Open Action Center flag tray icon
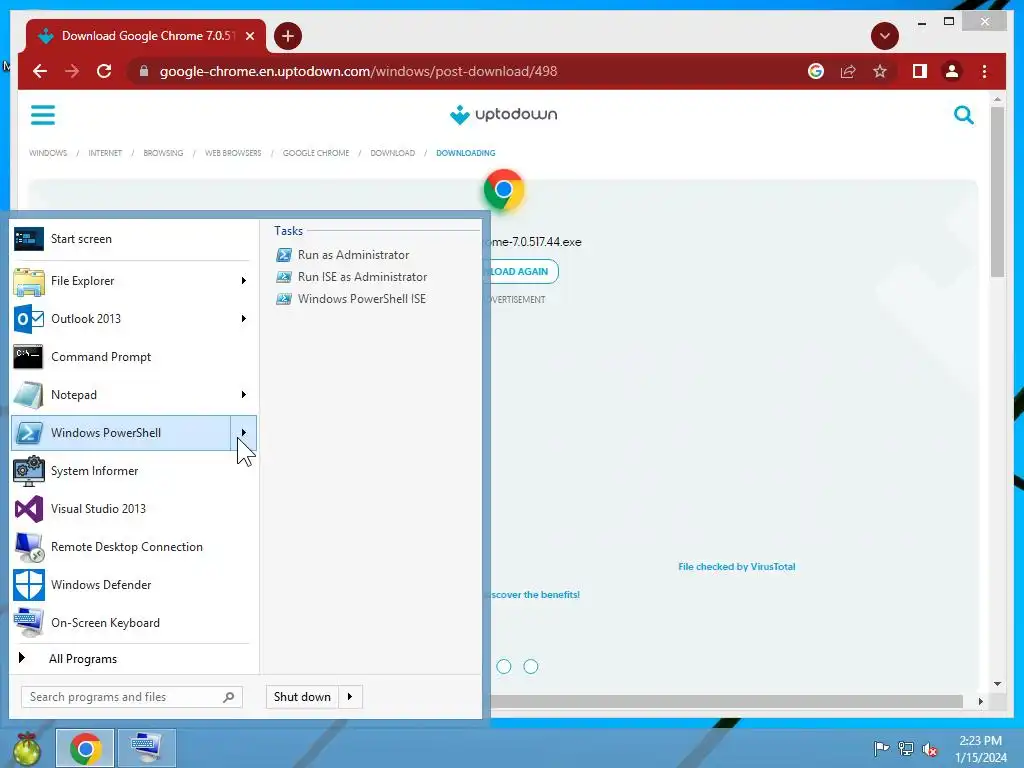This screenshot has width=1024, height=768. click(x=881, y=748)
